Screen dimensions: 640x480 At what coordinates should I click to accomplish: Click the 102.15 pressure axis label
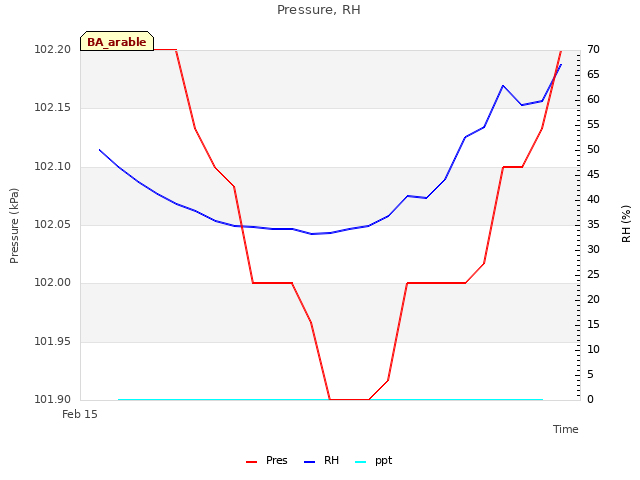click(53, 108)
